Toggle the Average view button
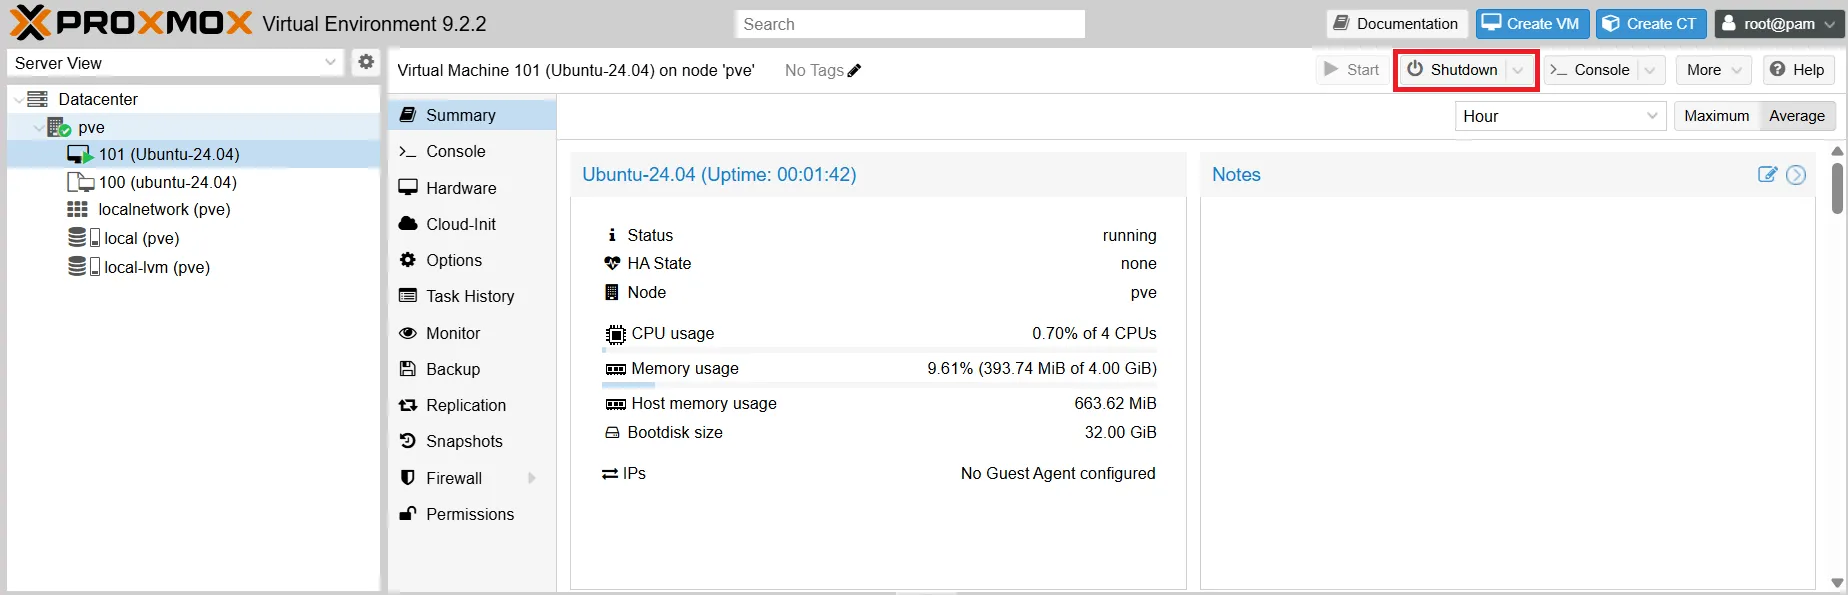The height and width of the screenshot is (595, 1848). [1797, 116]
